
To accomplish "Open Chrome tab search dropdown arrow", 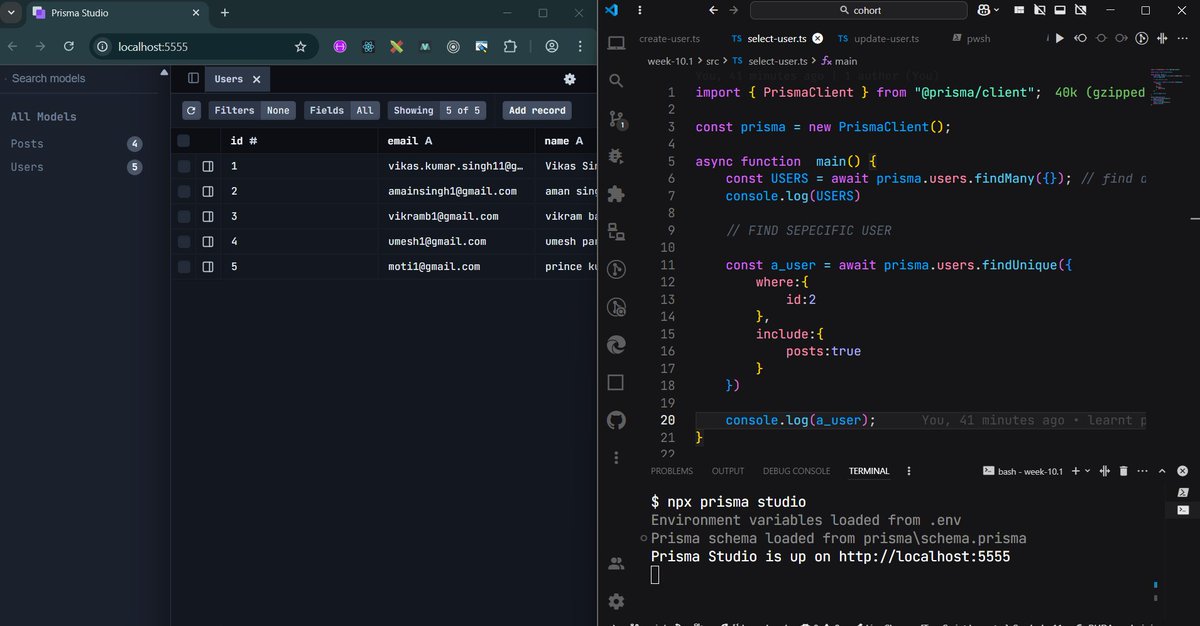I will point(10,12).
